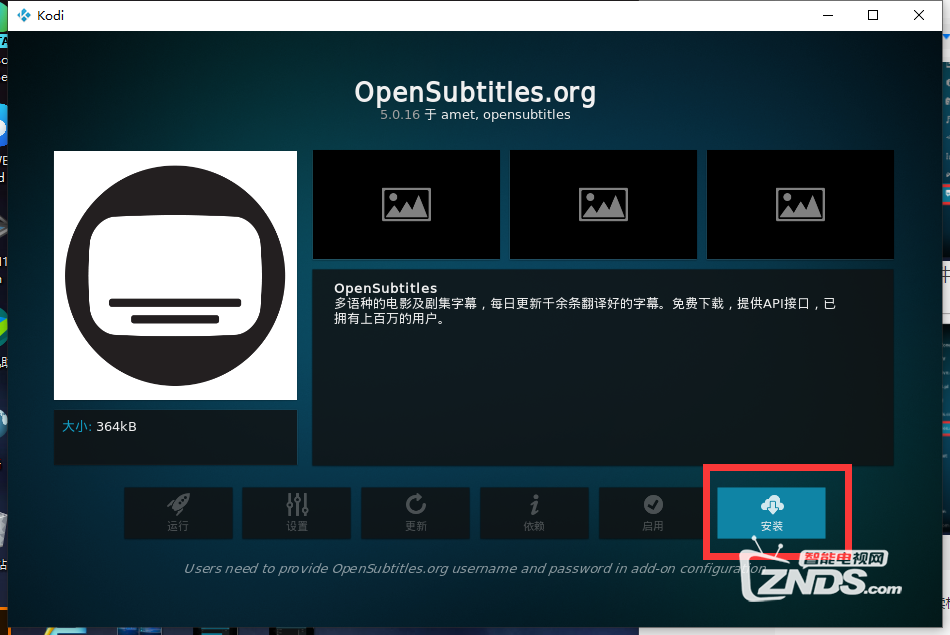950x635 pixels.
Task: Click the 大小 364kB size info panel
Action: pos(175,437)
